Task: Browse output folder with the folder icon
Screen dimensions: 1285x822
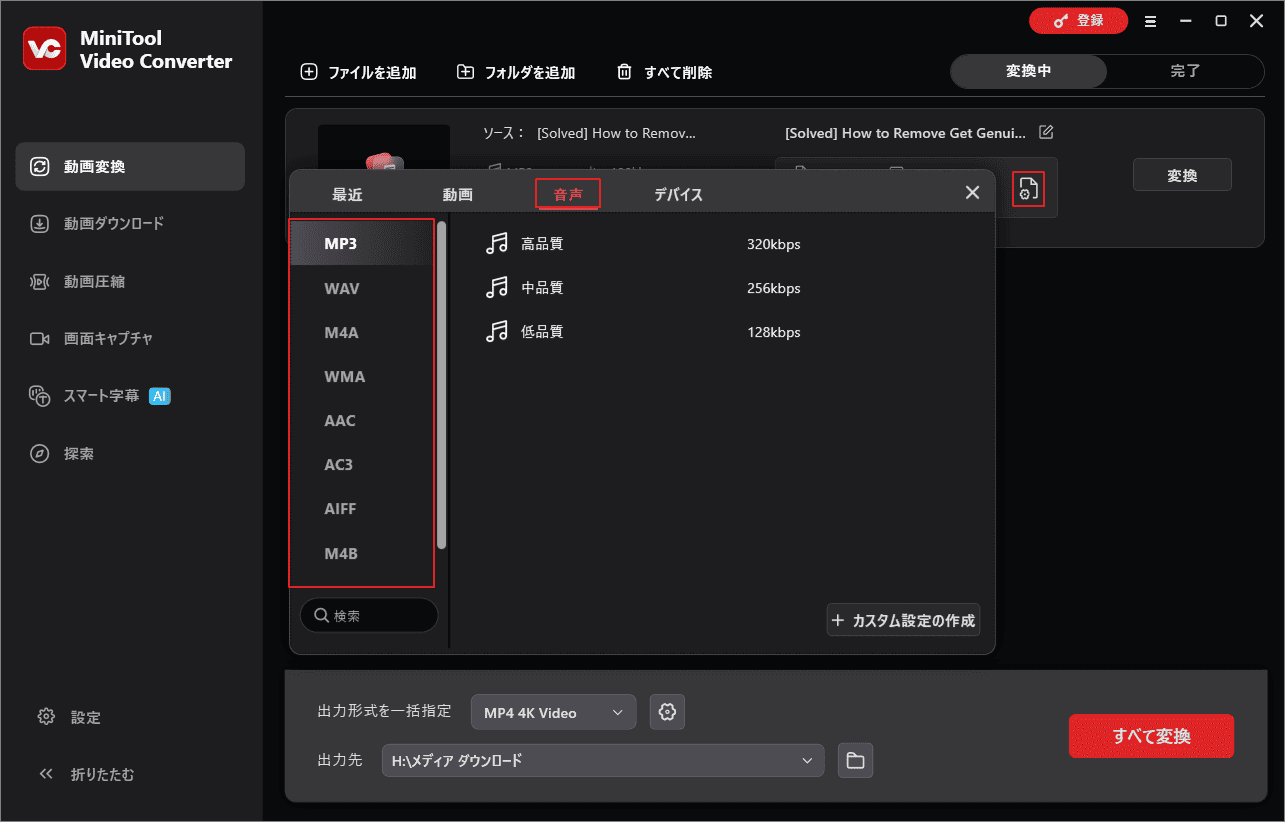Action: (855, 760)
